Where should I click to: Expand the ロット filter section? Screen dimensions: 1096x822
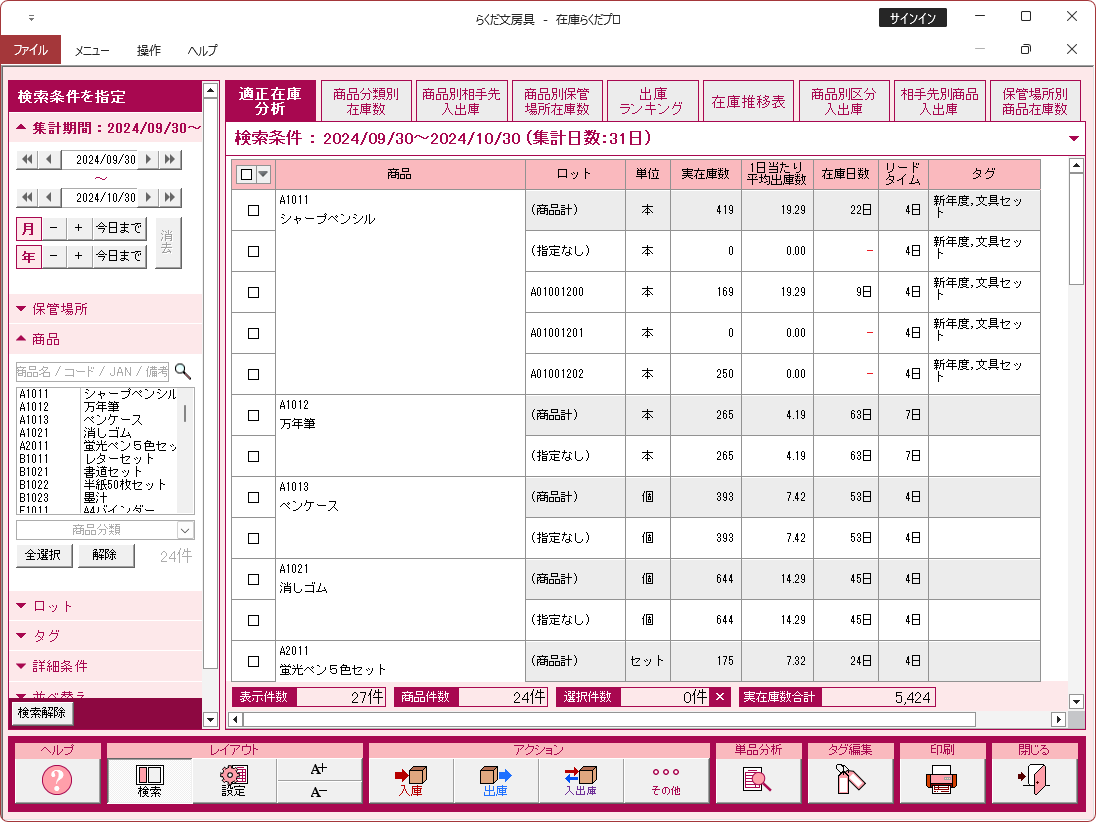pos(48,607)
